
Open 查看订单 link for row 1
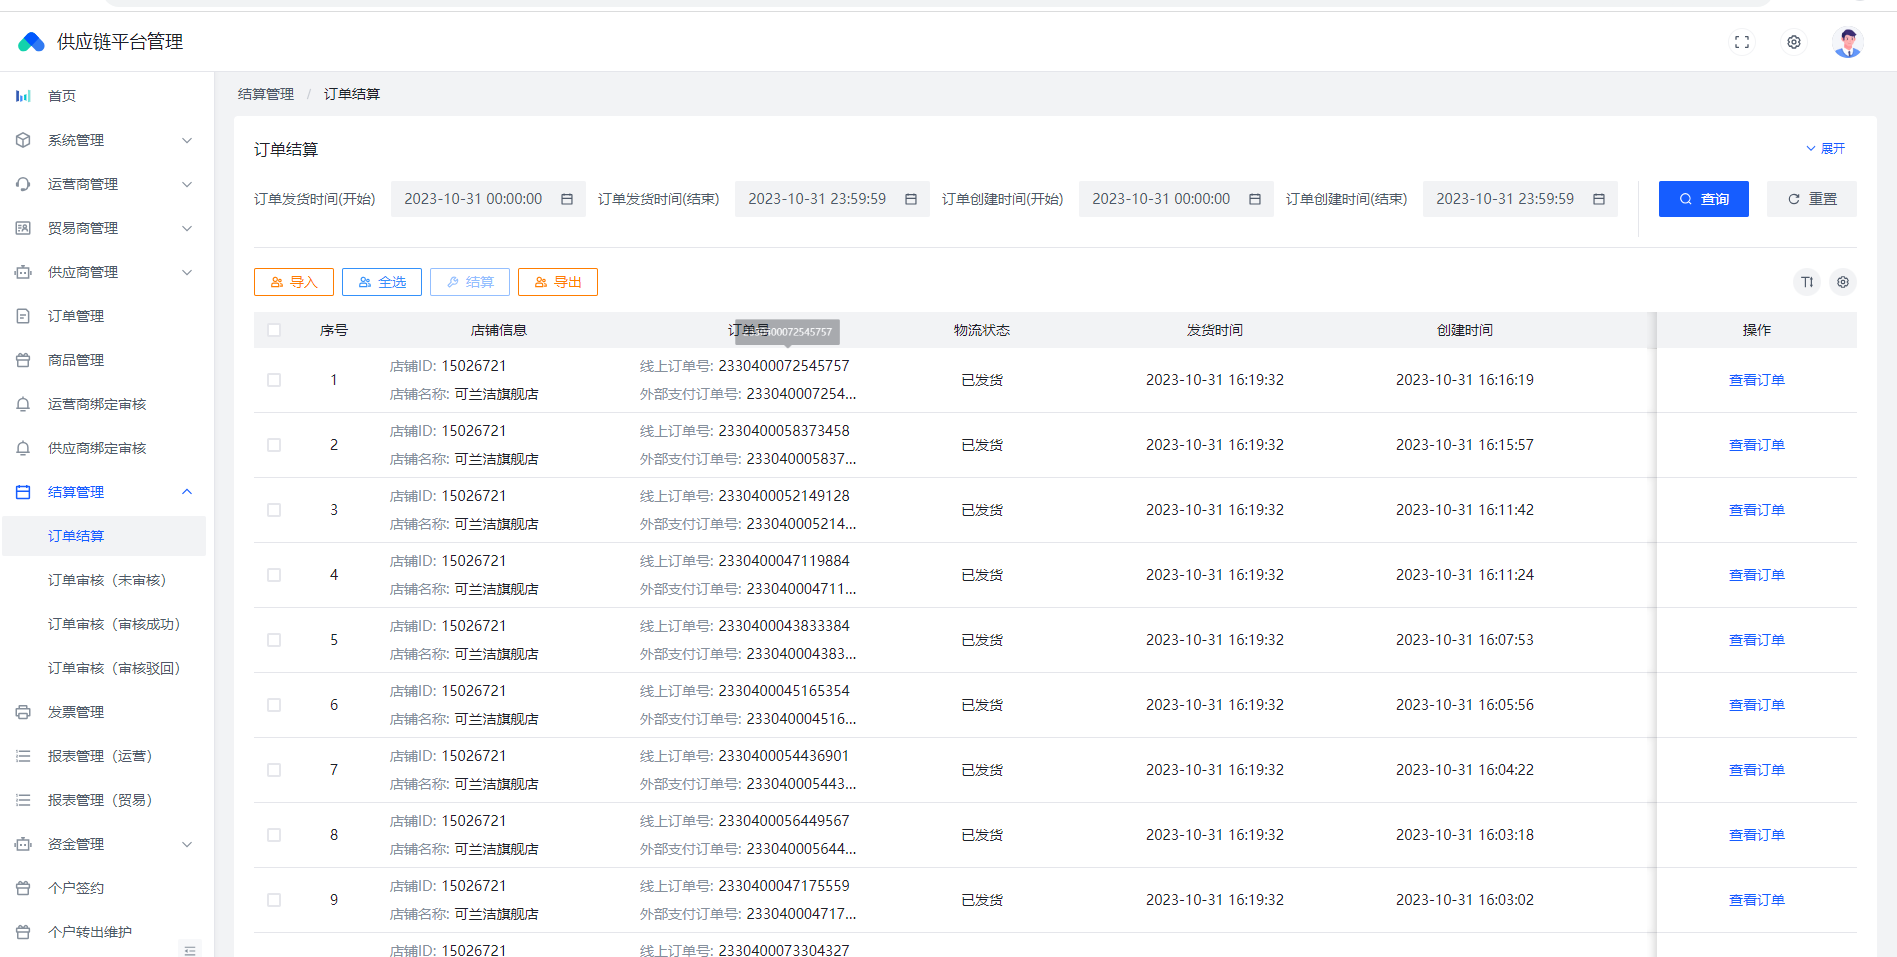point(1757,380)
